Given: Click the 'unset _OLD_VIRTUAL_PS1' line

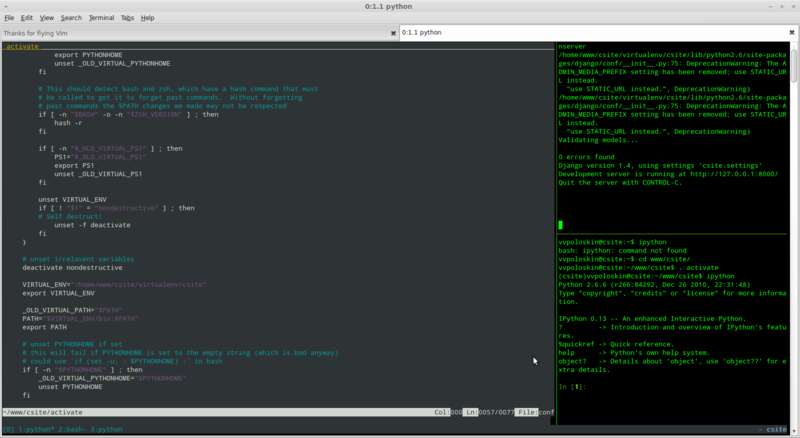Looking at the screenshot, I should click(x=98, y=174).
